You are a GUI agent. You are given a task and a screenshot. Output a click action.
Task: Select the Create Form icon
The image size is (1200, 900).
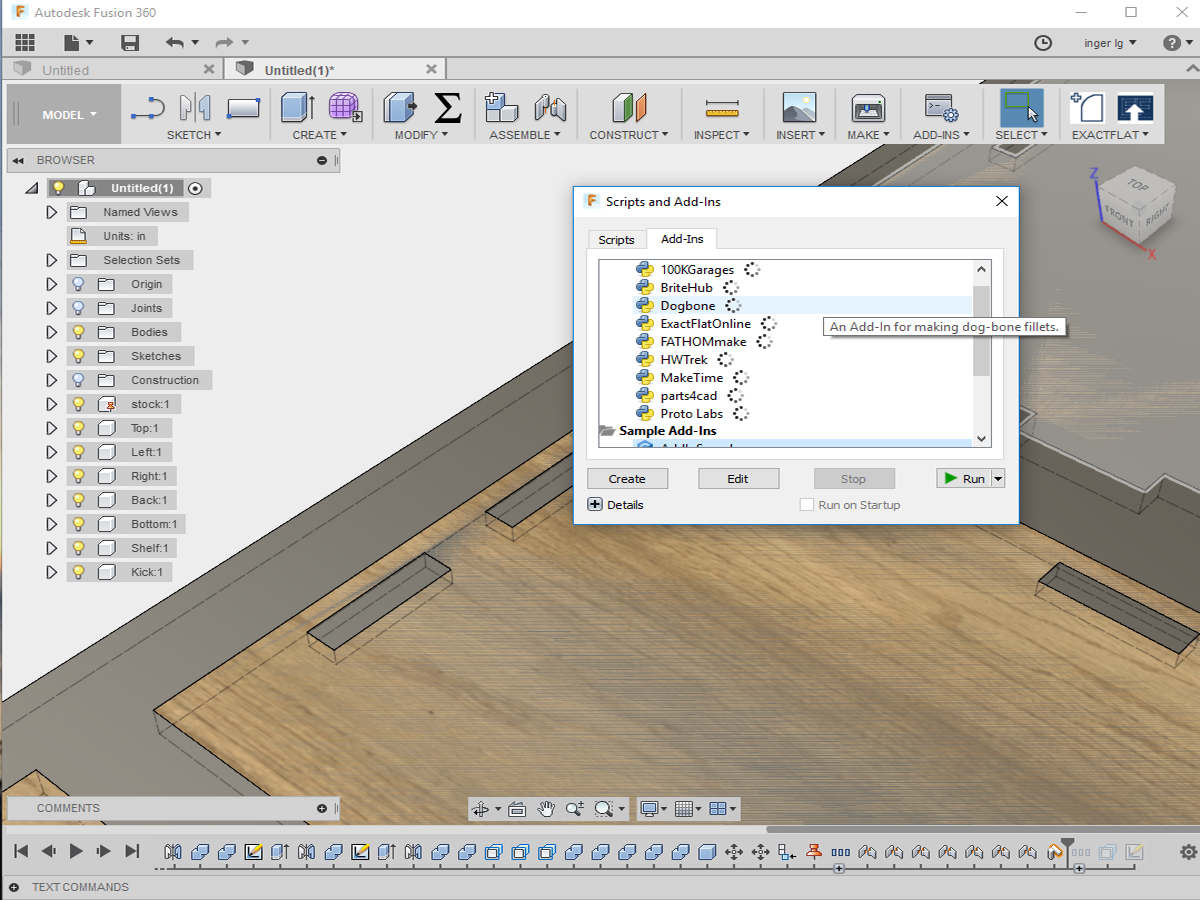(x=345, y=107)
